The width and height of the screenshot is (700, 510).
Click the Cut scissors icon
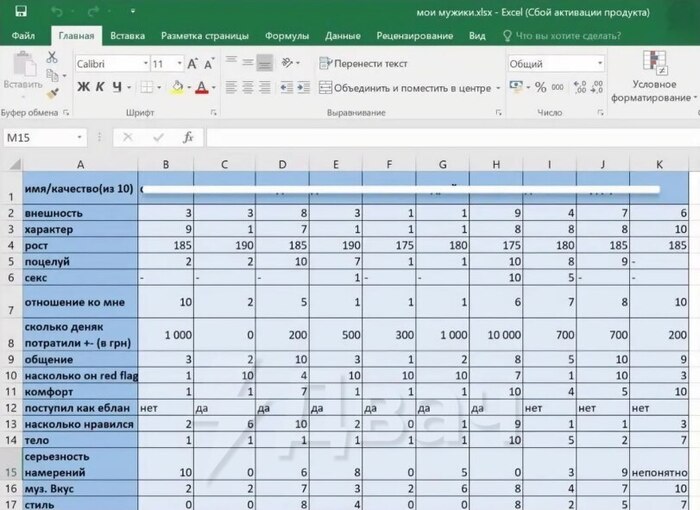click(52, 59)
